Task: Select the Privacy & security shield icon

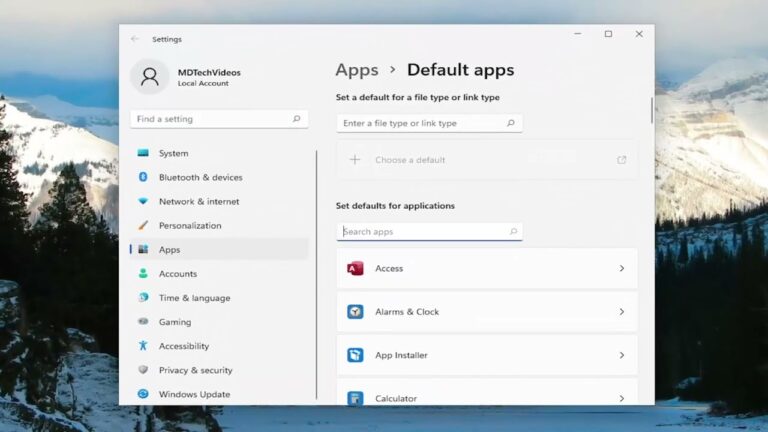Action: coord(143,370)
